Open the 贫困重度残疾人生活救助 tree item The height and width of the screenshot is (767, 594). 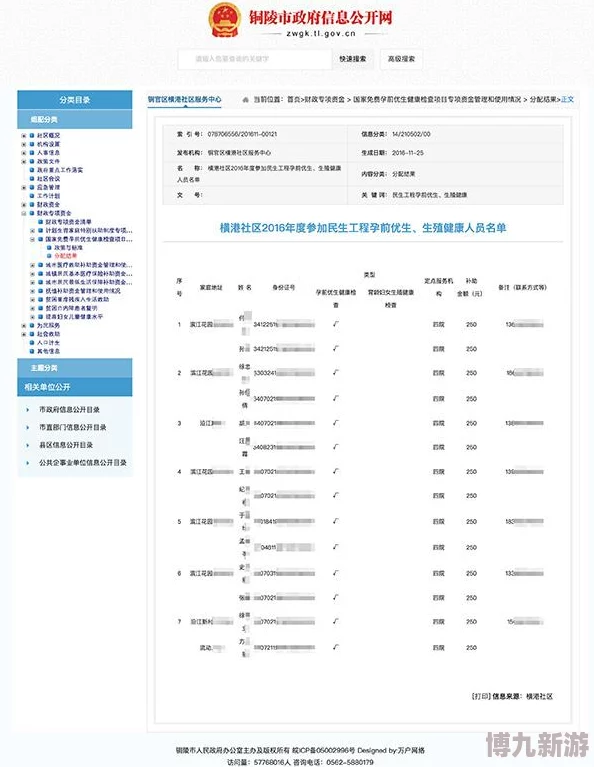[x=77, y=299]
